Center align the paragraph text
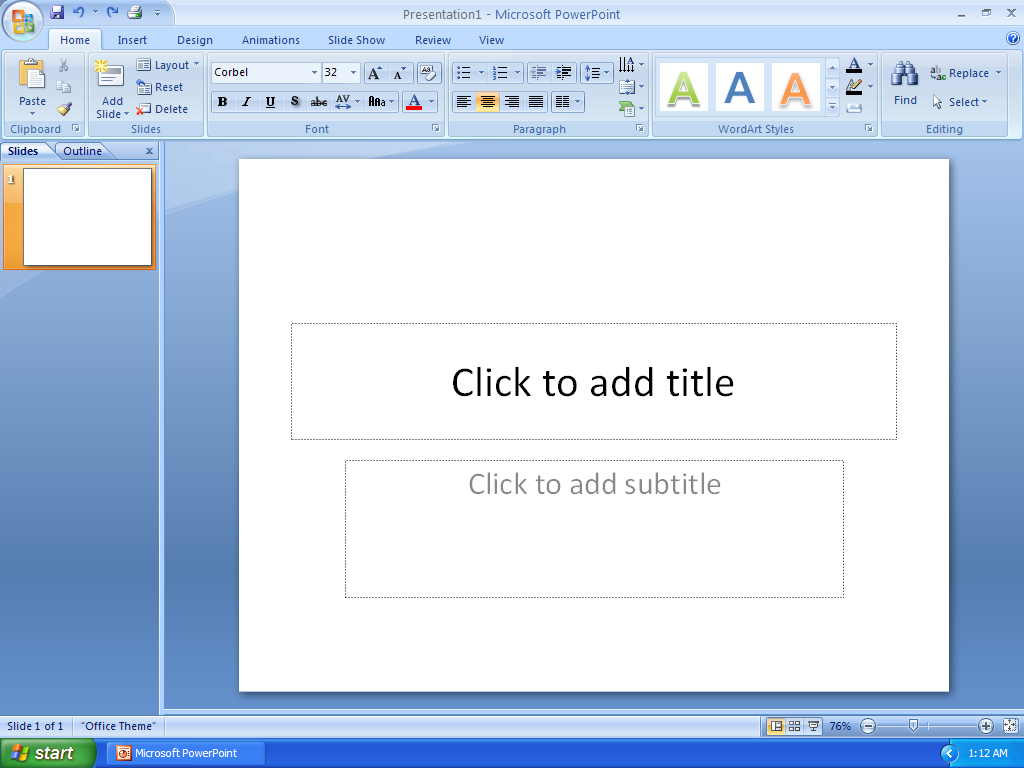The height and width of the screenshot is (768, 1024). click(486, 101)
